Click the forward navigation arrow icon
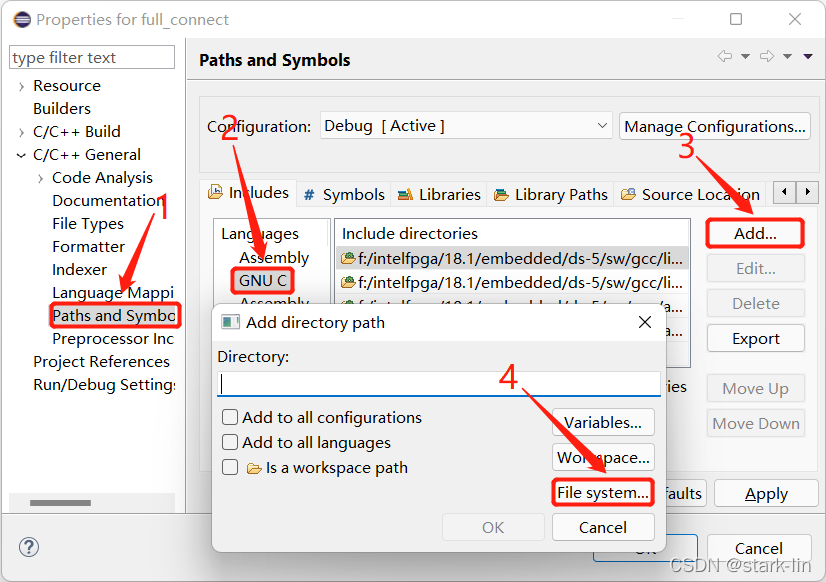Screen dimensions: 826x582 click(767, 56)
